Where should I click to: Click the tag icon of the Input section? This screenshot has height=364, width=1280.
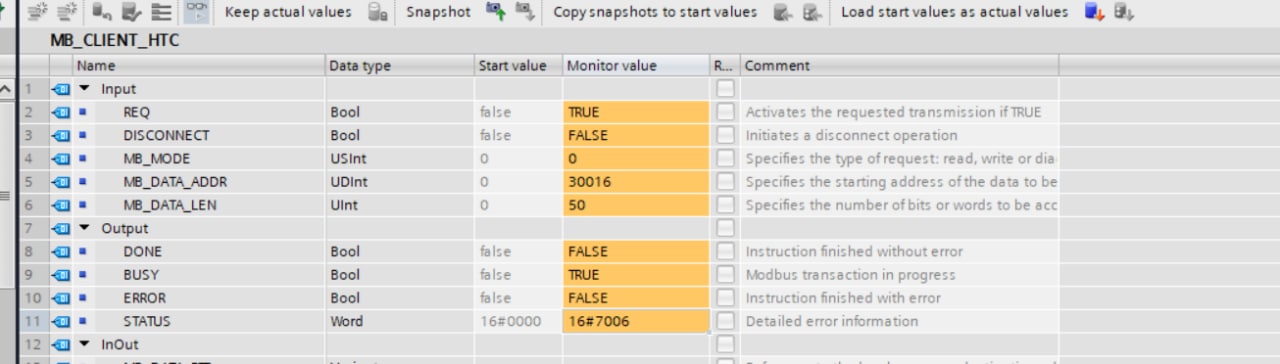pyautogui.click(x=60, y=89)
